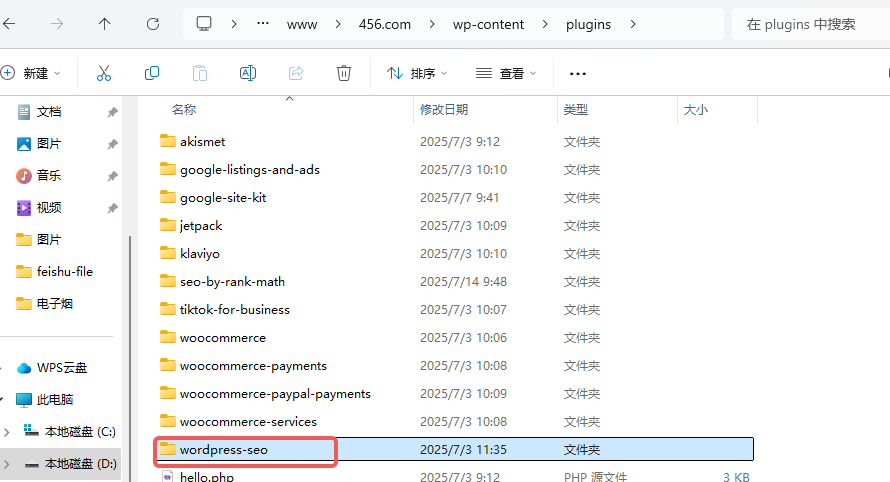The height and width of the screenshot is (482, 890).
Task: Navigate back with the left arrow
Action: [10, 24]
